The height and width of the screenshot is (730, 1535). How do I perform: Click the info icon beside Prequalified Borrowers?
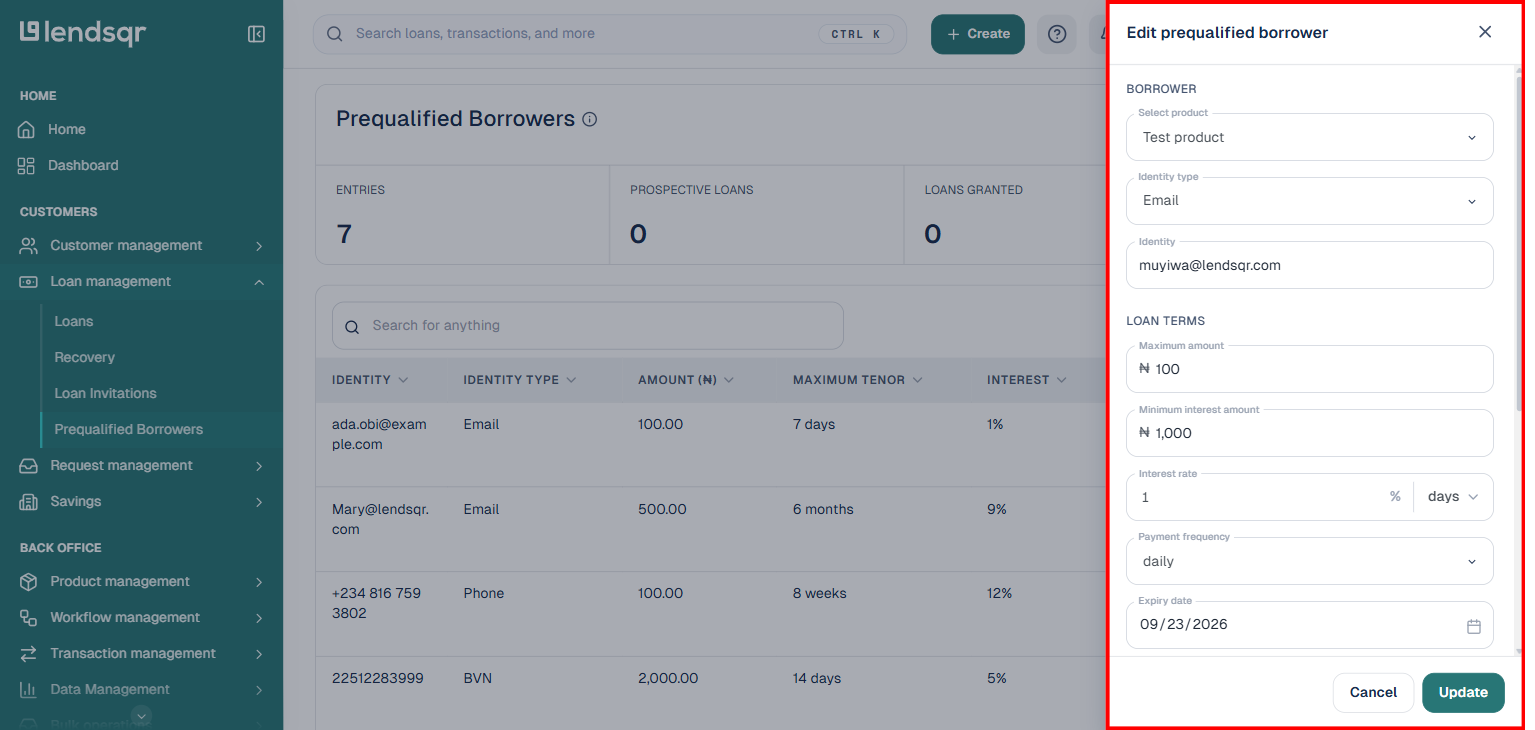click(590, 120)
